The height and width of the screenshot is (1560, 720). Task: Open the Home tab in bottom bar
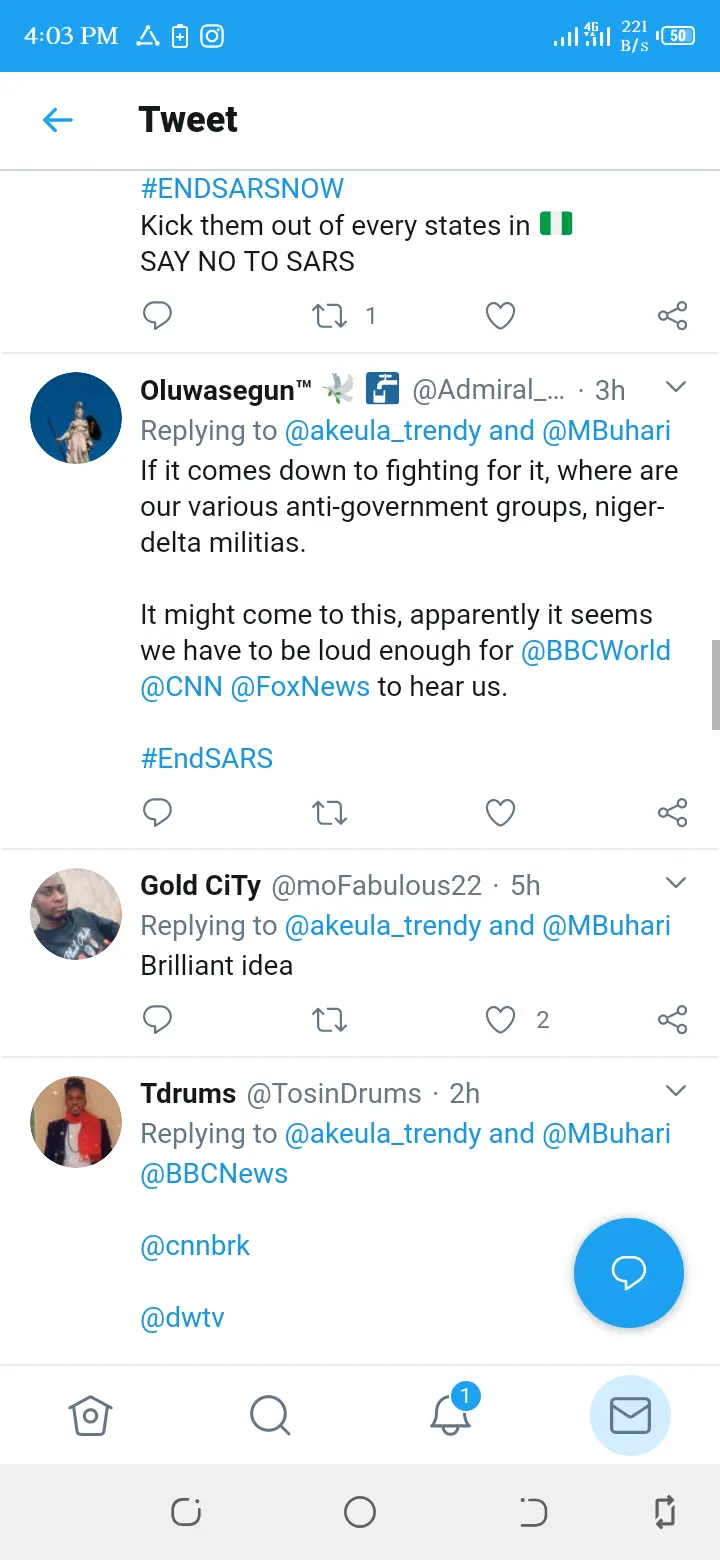[90, 1415]
